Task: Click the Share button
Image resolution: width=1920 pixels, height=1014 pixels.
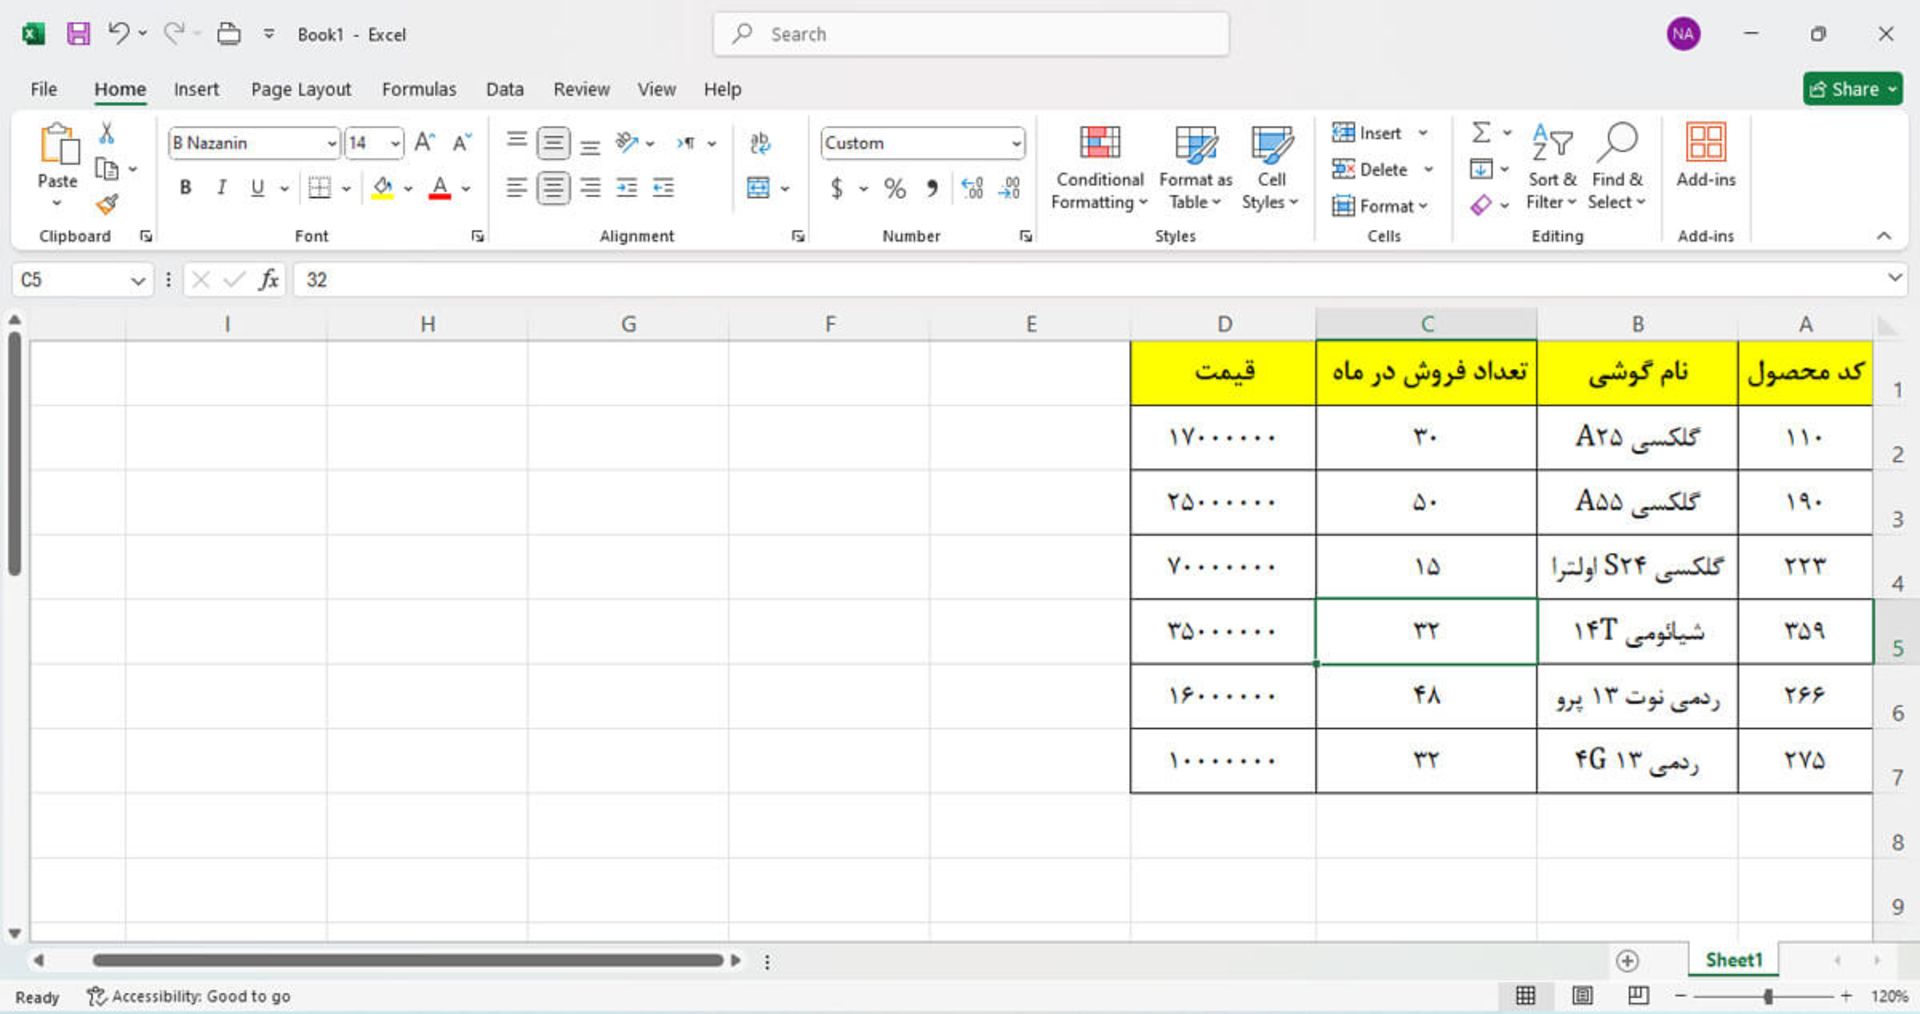Action: pos(1852,89)
